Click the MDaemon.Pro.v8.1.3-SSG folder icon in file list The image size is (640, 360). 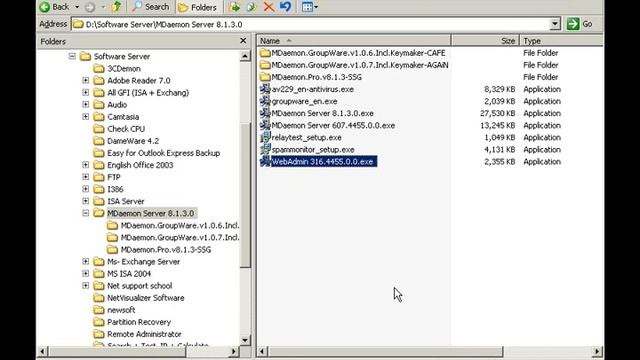(265, 77)
